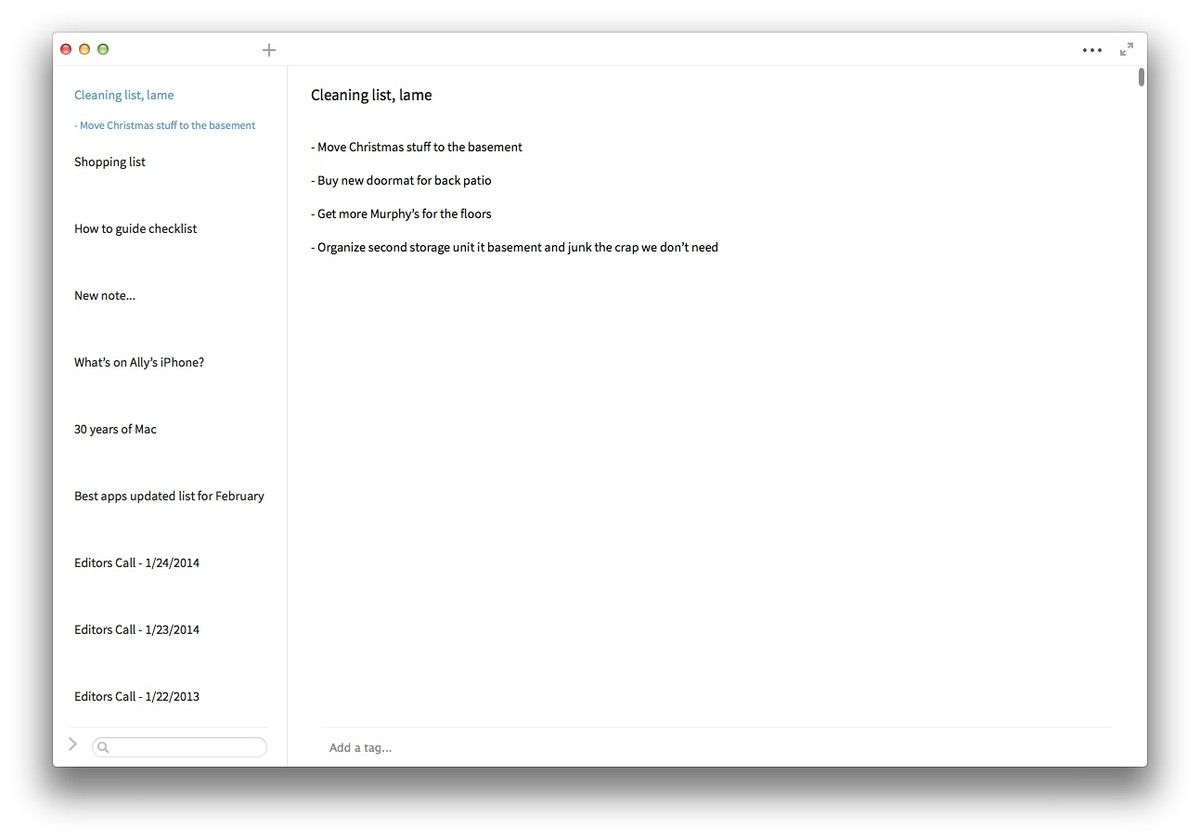
Task: Open the Editors Call - 1/22/2013 note
Action: point(137,695)
